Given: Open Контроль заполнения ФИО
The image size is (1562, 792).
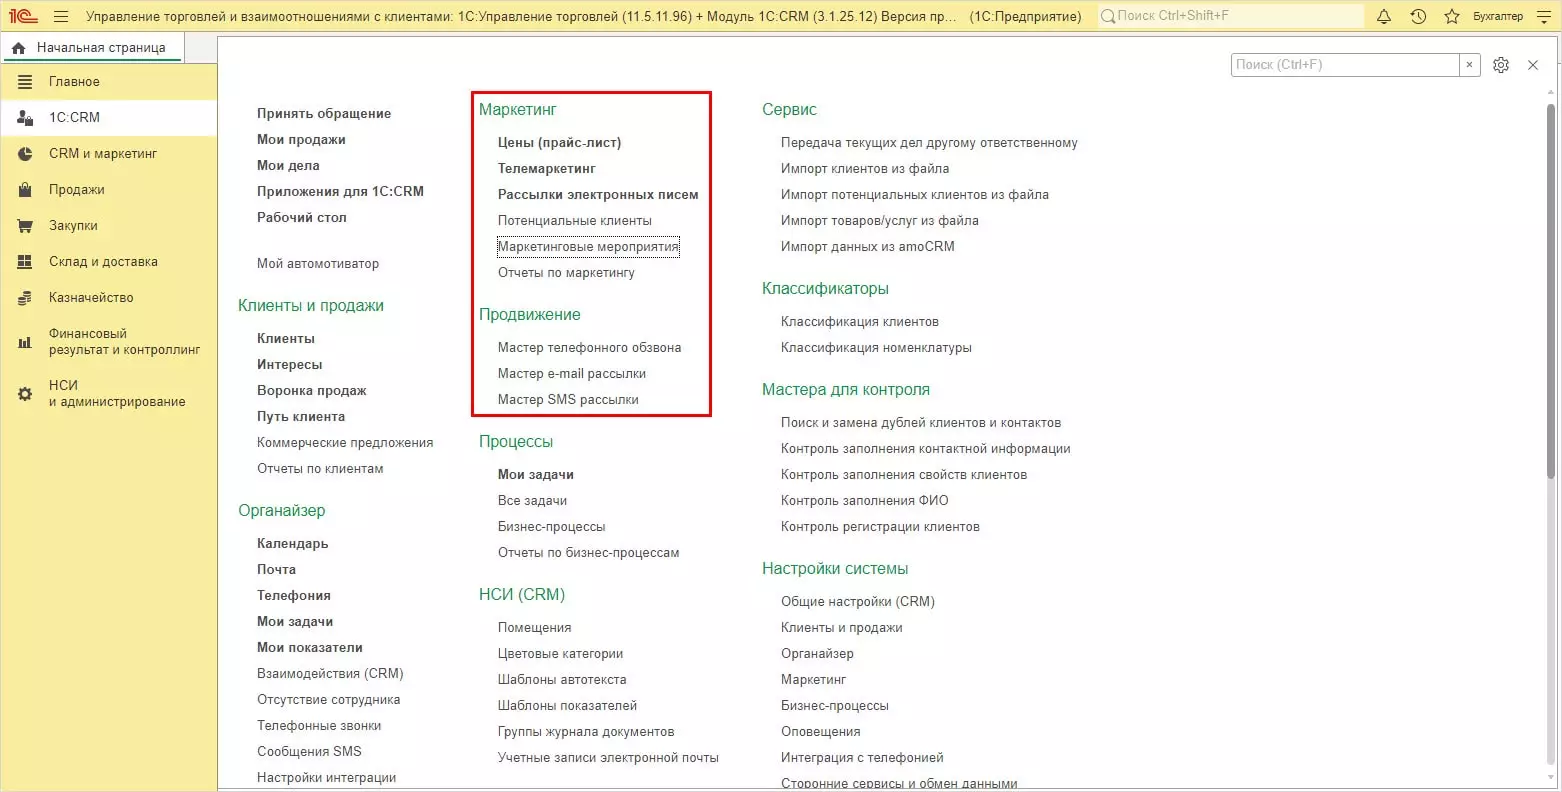Looking at the screenshot, I should 865,501.
